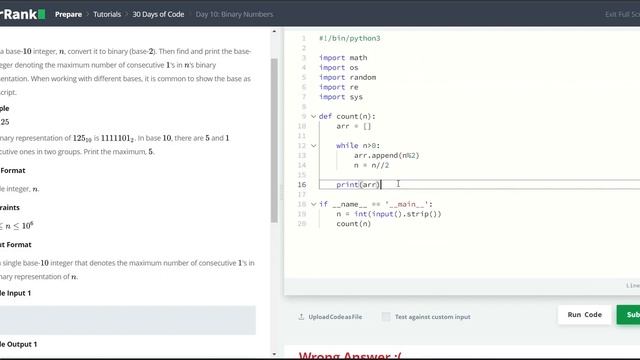
Task: Click Upload Code as File text
Action: (x=335, y=317)
